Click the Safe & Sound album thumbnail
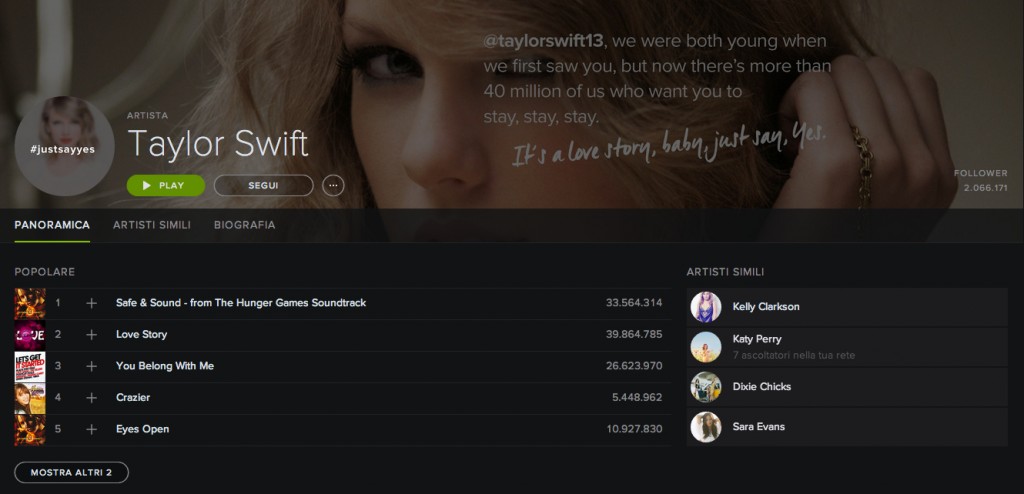Viewport: 1024px width, 494px height. click(30, 303)
